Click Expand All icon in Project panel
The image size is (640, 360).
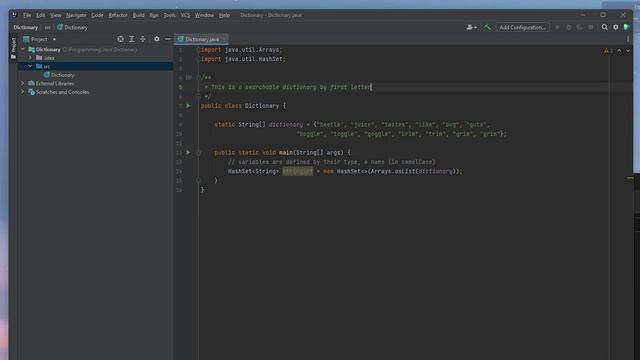click(131, 39)
